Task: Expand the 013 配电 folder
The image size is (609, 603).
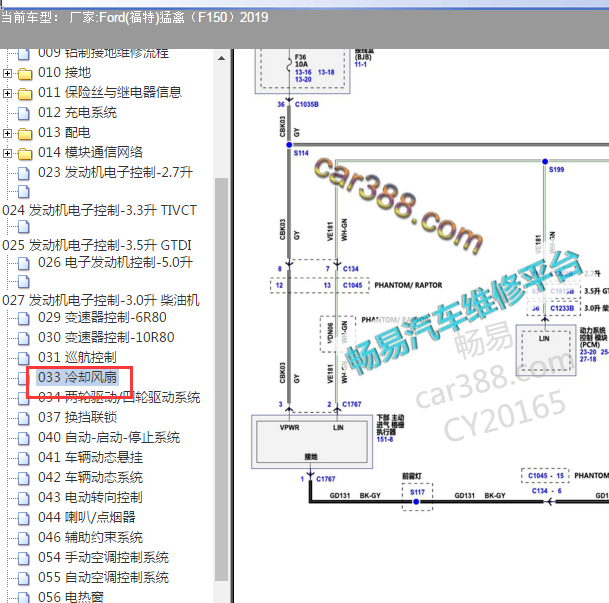Action: click(x=7, y=134)
